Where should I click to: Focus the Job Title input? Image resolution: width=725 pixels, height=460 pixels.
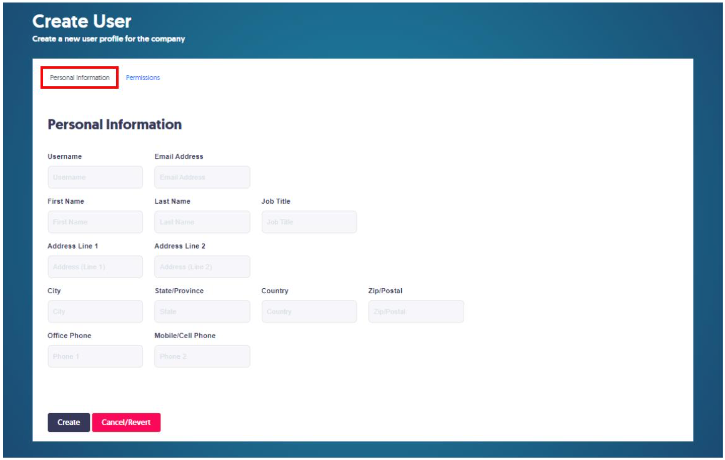coord(309,222)
